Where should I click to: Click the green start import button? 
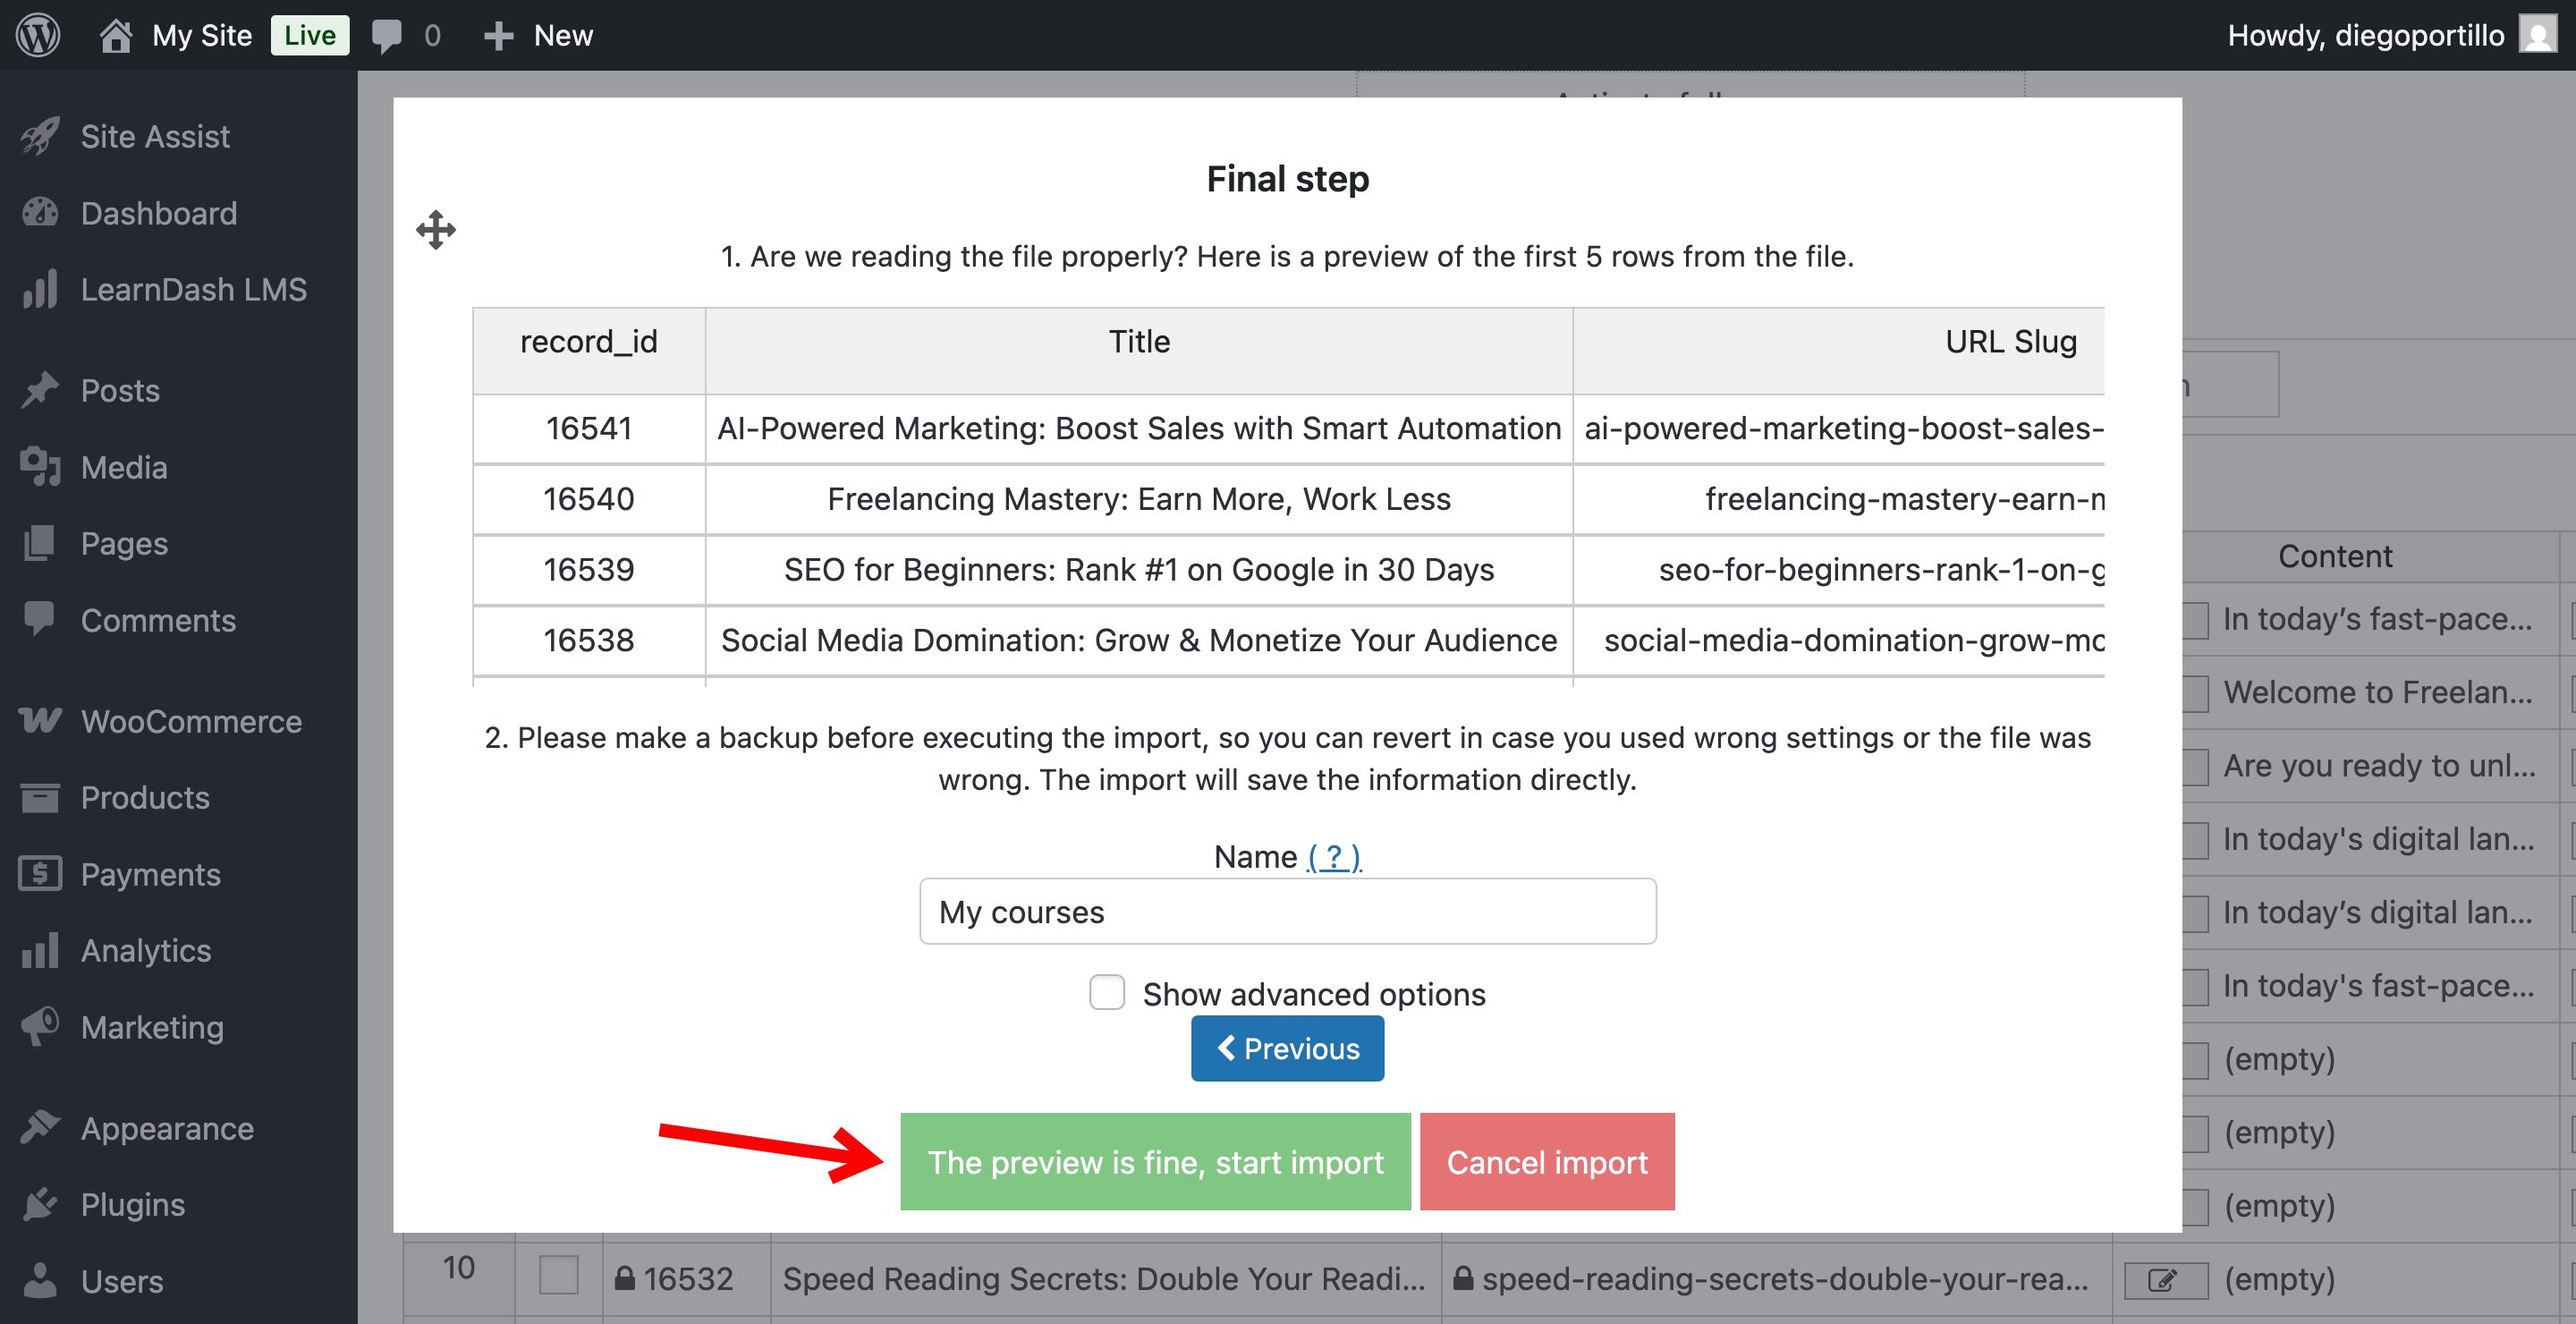(1155, 1162)
